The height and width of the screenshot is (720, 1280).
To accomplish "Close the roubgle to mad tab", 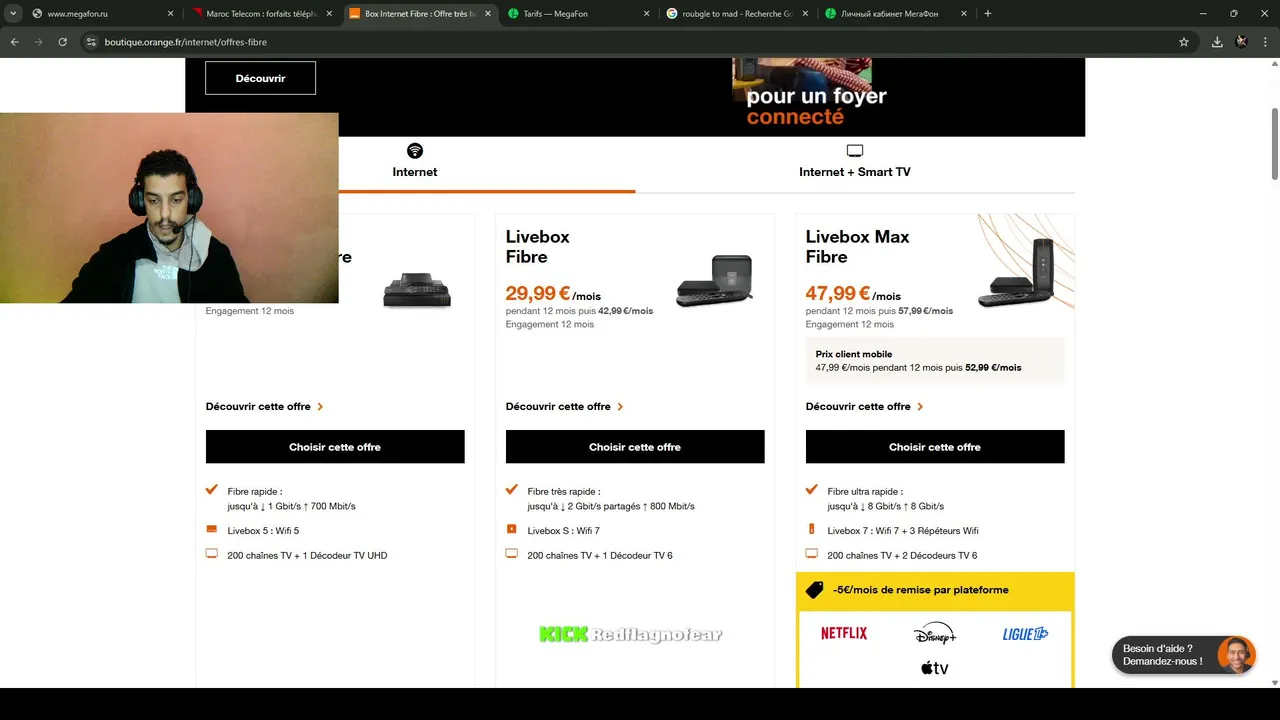I will pyautogui.click(x=805, y=14).
